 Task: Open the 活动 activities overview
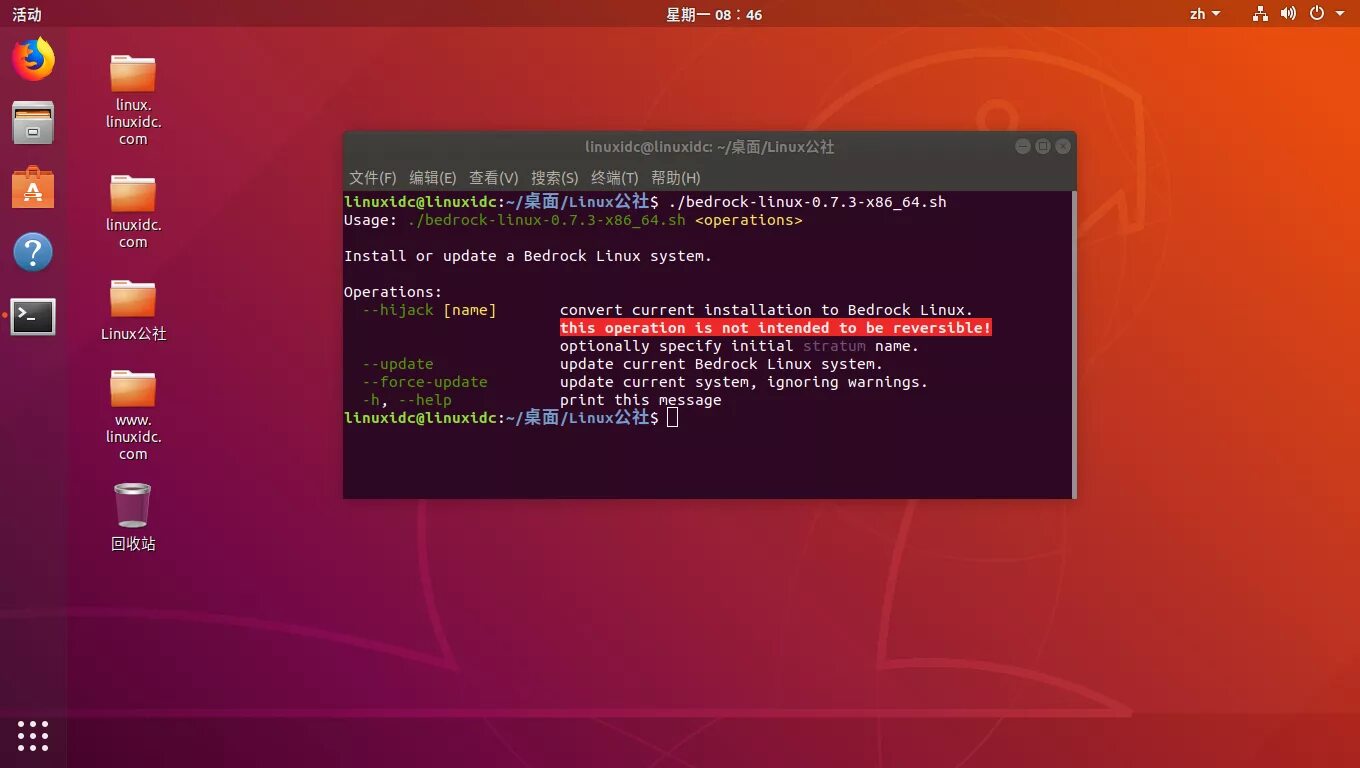(x=27, y=14)
